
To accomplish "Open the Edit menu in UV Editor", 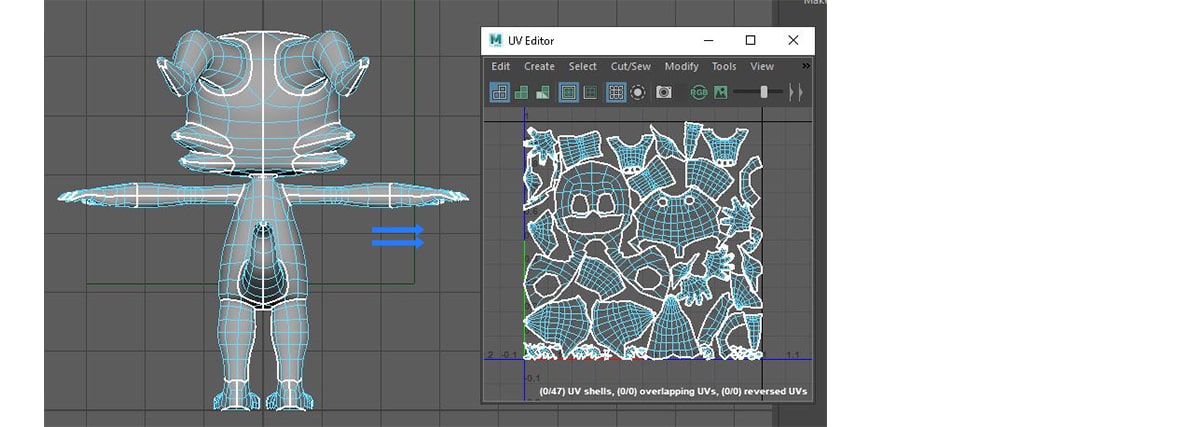I will [501, 66].
